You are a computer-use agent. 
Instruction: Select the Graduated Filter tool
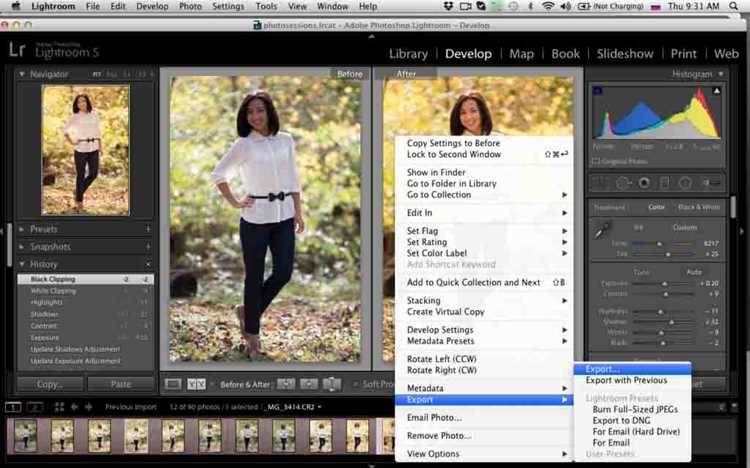tap(665, 183)
